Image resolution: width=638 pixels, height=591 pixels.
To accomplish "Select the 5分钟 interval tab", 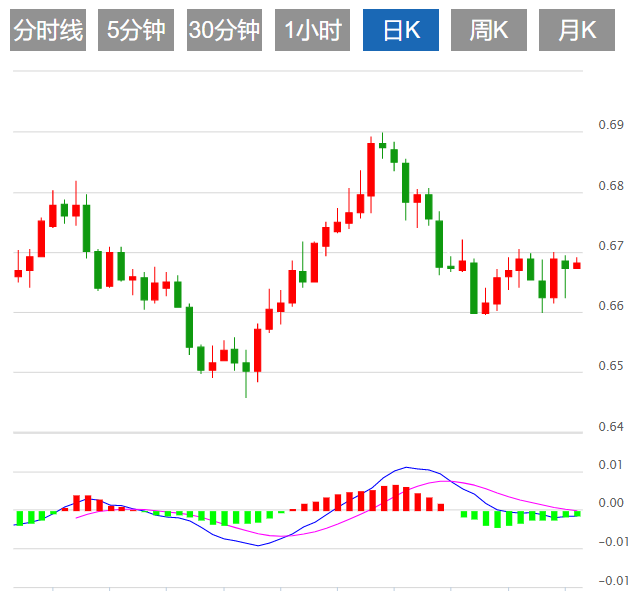I will tap(136, 30).
